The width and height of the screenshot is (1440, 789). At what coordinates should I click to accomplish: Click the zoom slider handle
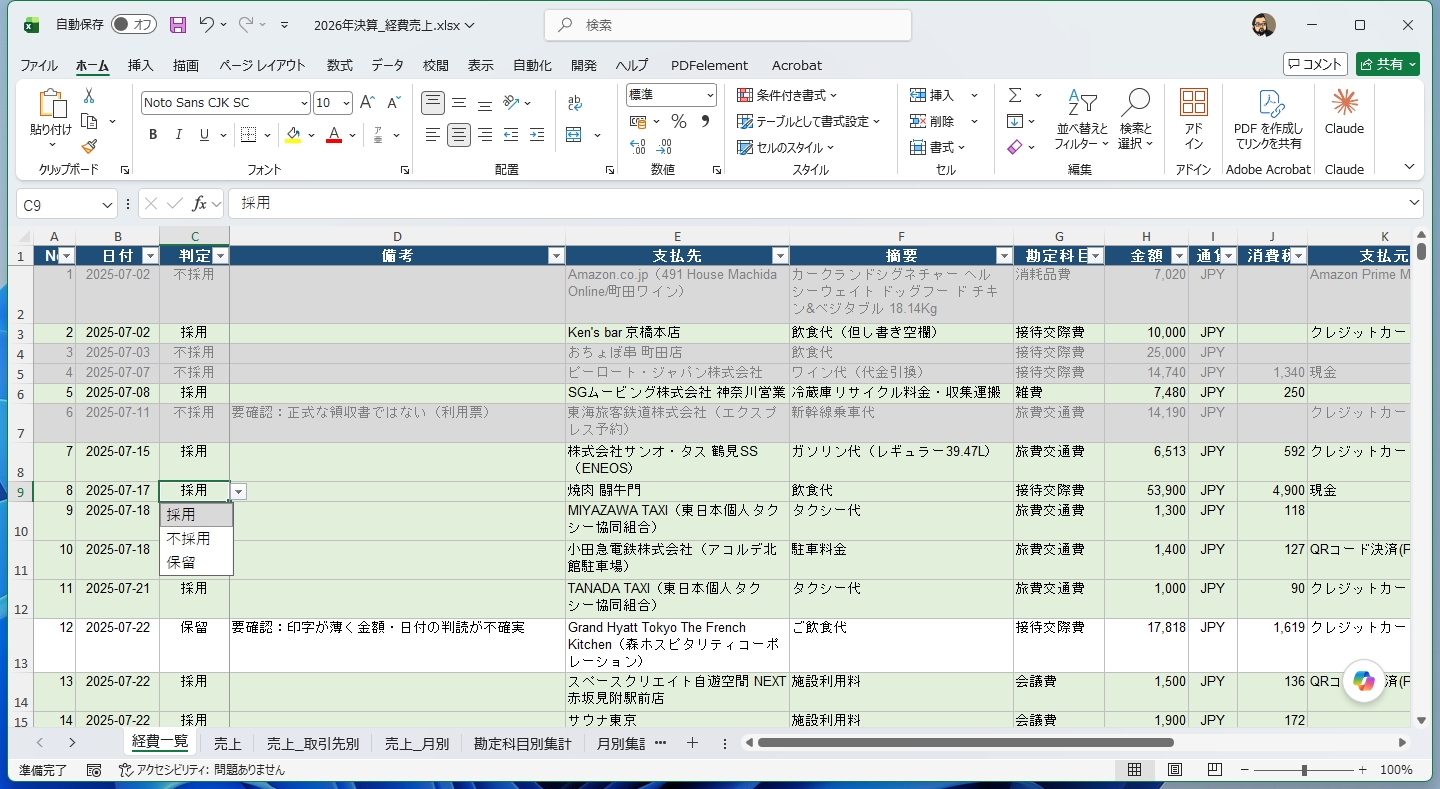coord(1304,770)
